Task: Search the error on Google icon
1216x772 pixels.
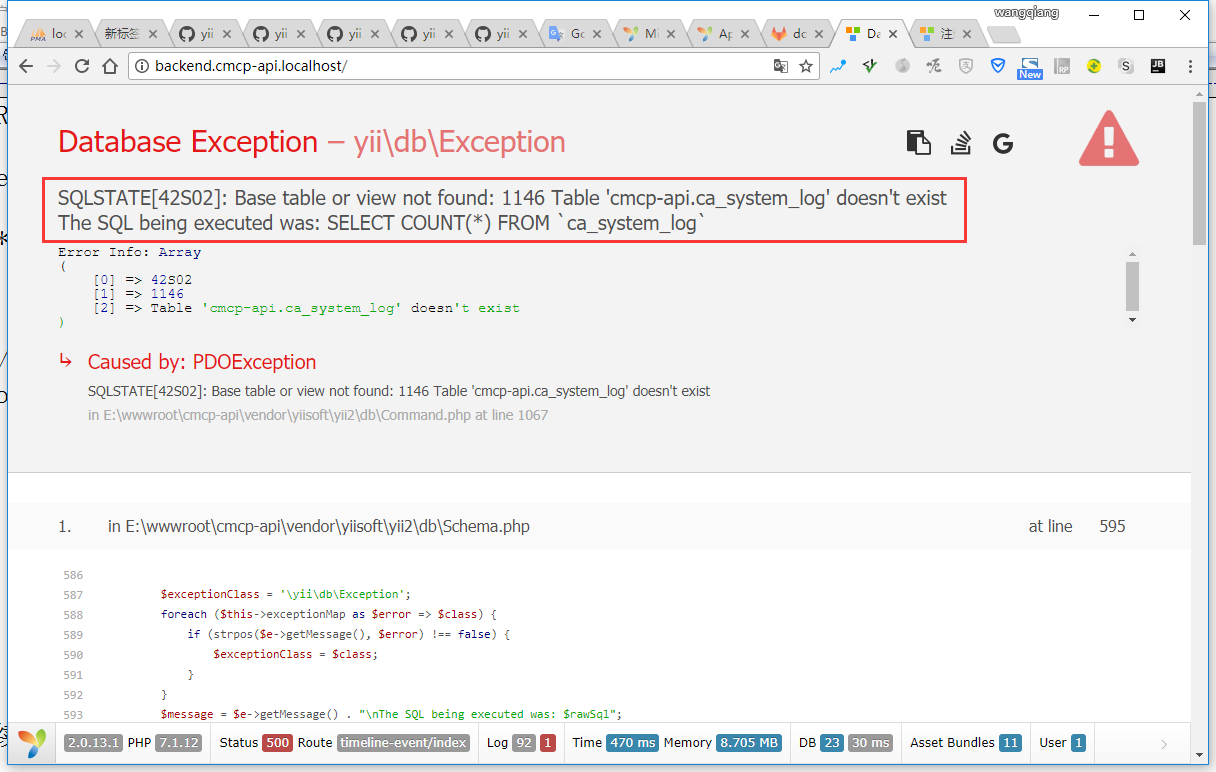Action: tap(1003, 143)
